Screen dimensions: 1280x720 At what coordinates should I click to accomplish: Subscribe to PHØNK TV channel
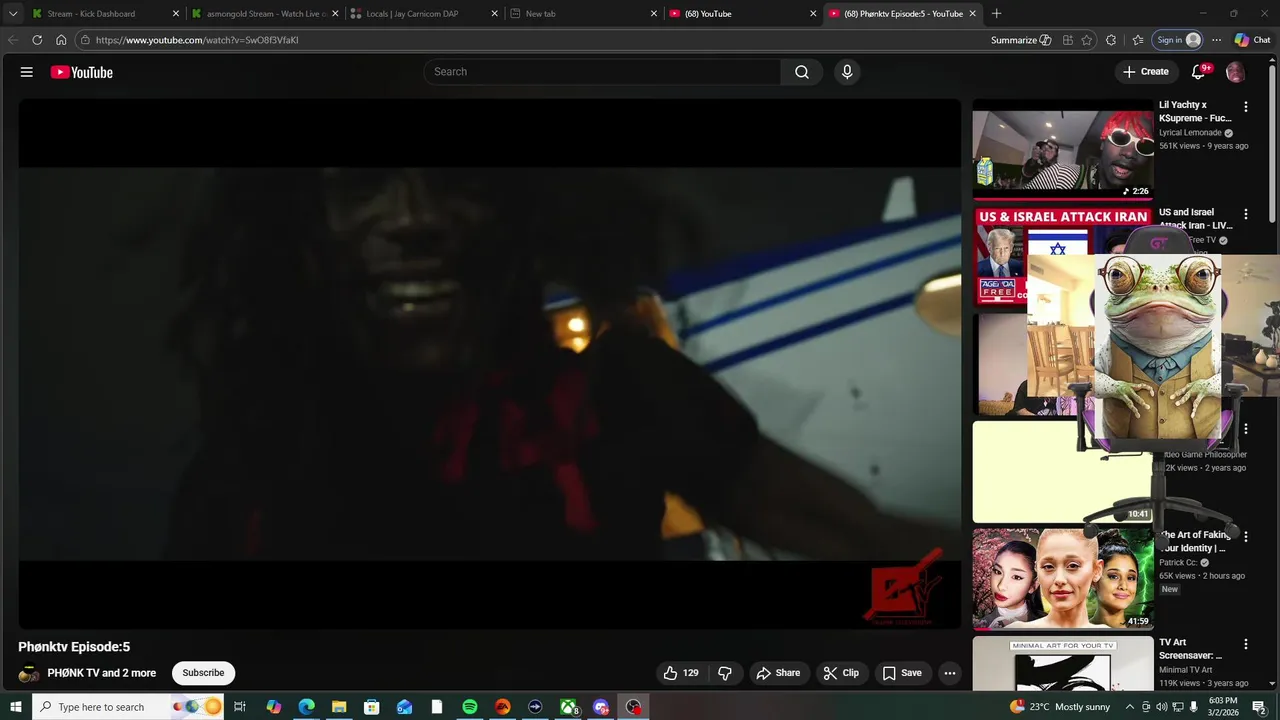tap(203, 673)
